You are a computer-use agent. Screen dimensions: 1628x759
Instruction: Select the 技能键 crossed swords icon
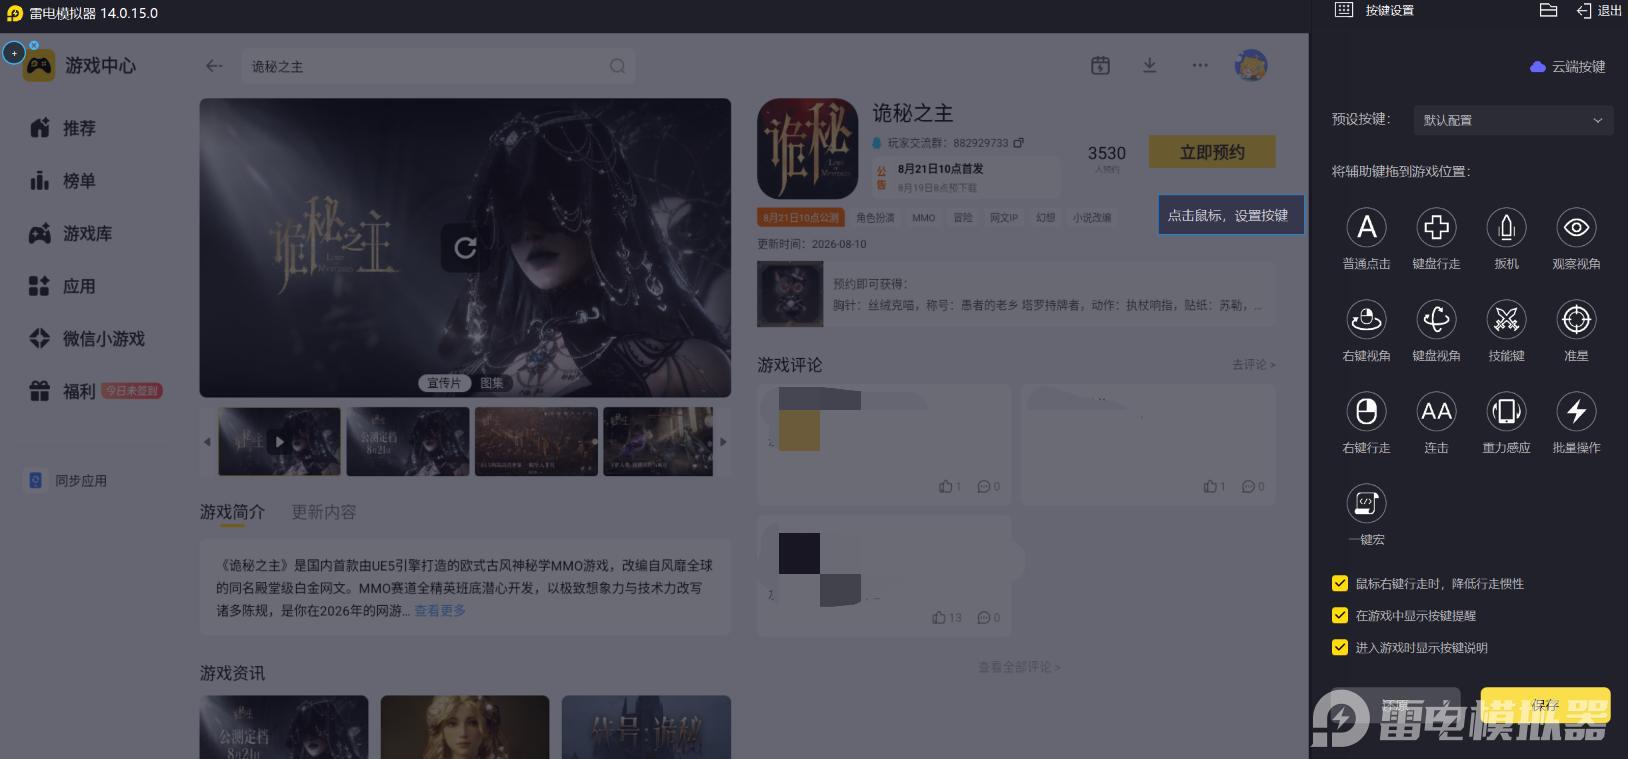[x=1506, y=319]
